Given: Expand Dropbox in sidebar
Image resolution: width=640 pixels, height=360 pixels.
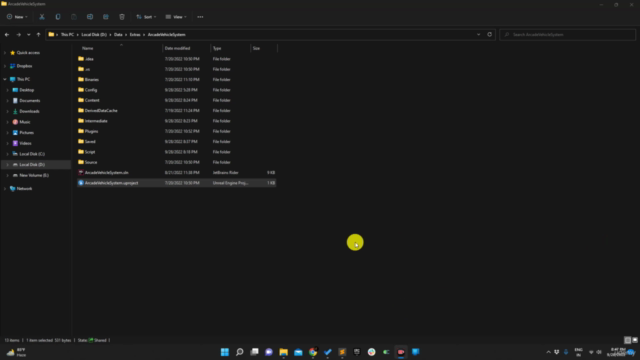Looking at the screenshot, I should (x=5, y=66).
